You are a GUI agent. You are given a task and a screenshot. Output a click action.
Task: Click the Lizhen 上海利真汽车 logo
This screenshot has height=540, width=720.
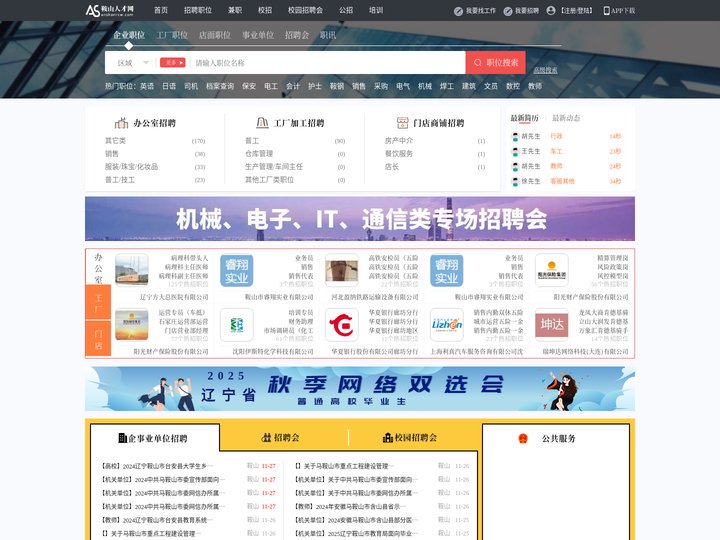446,325
